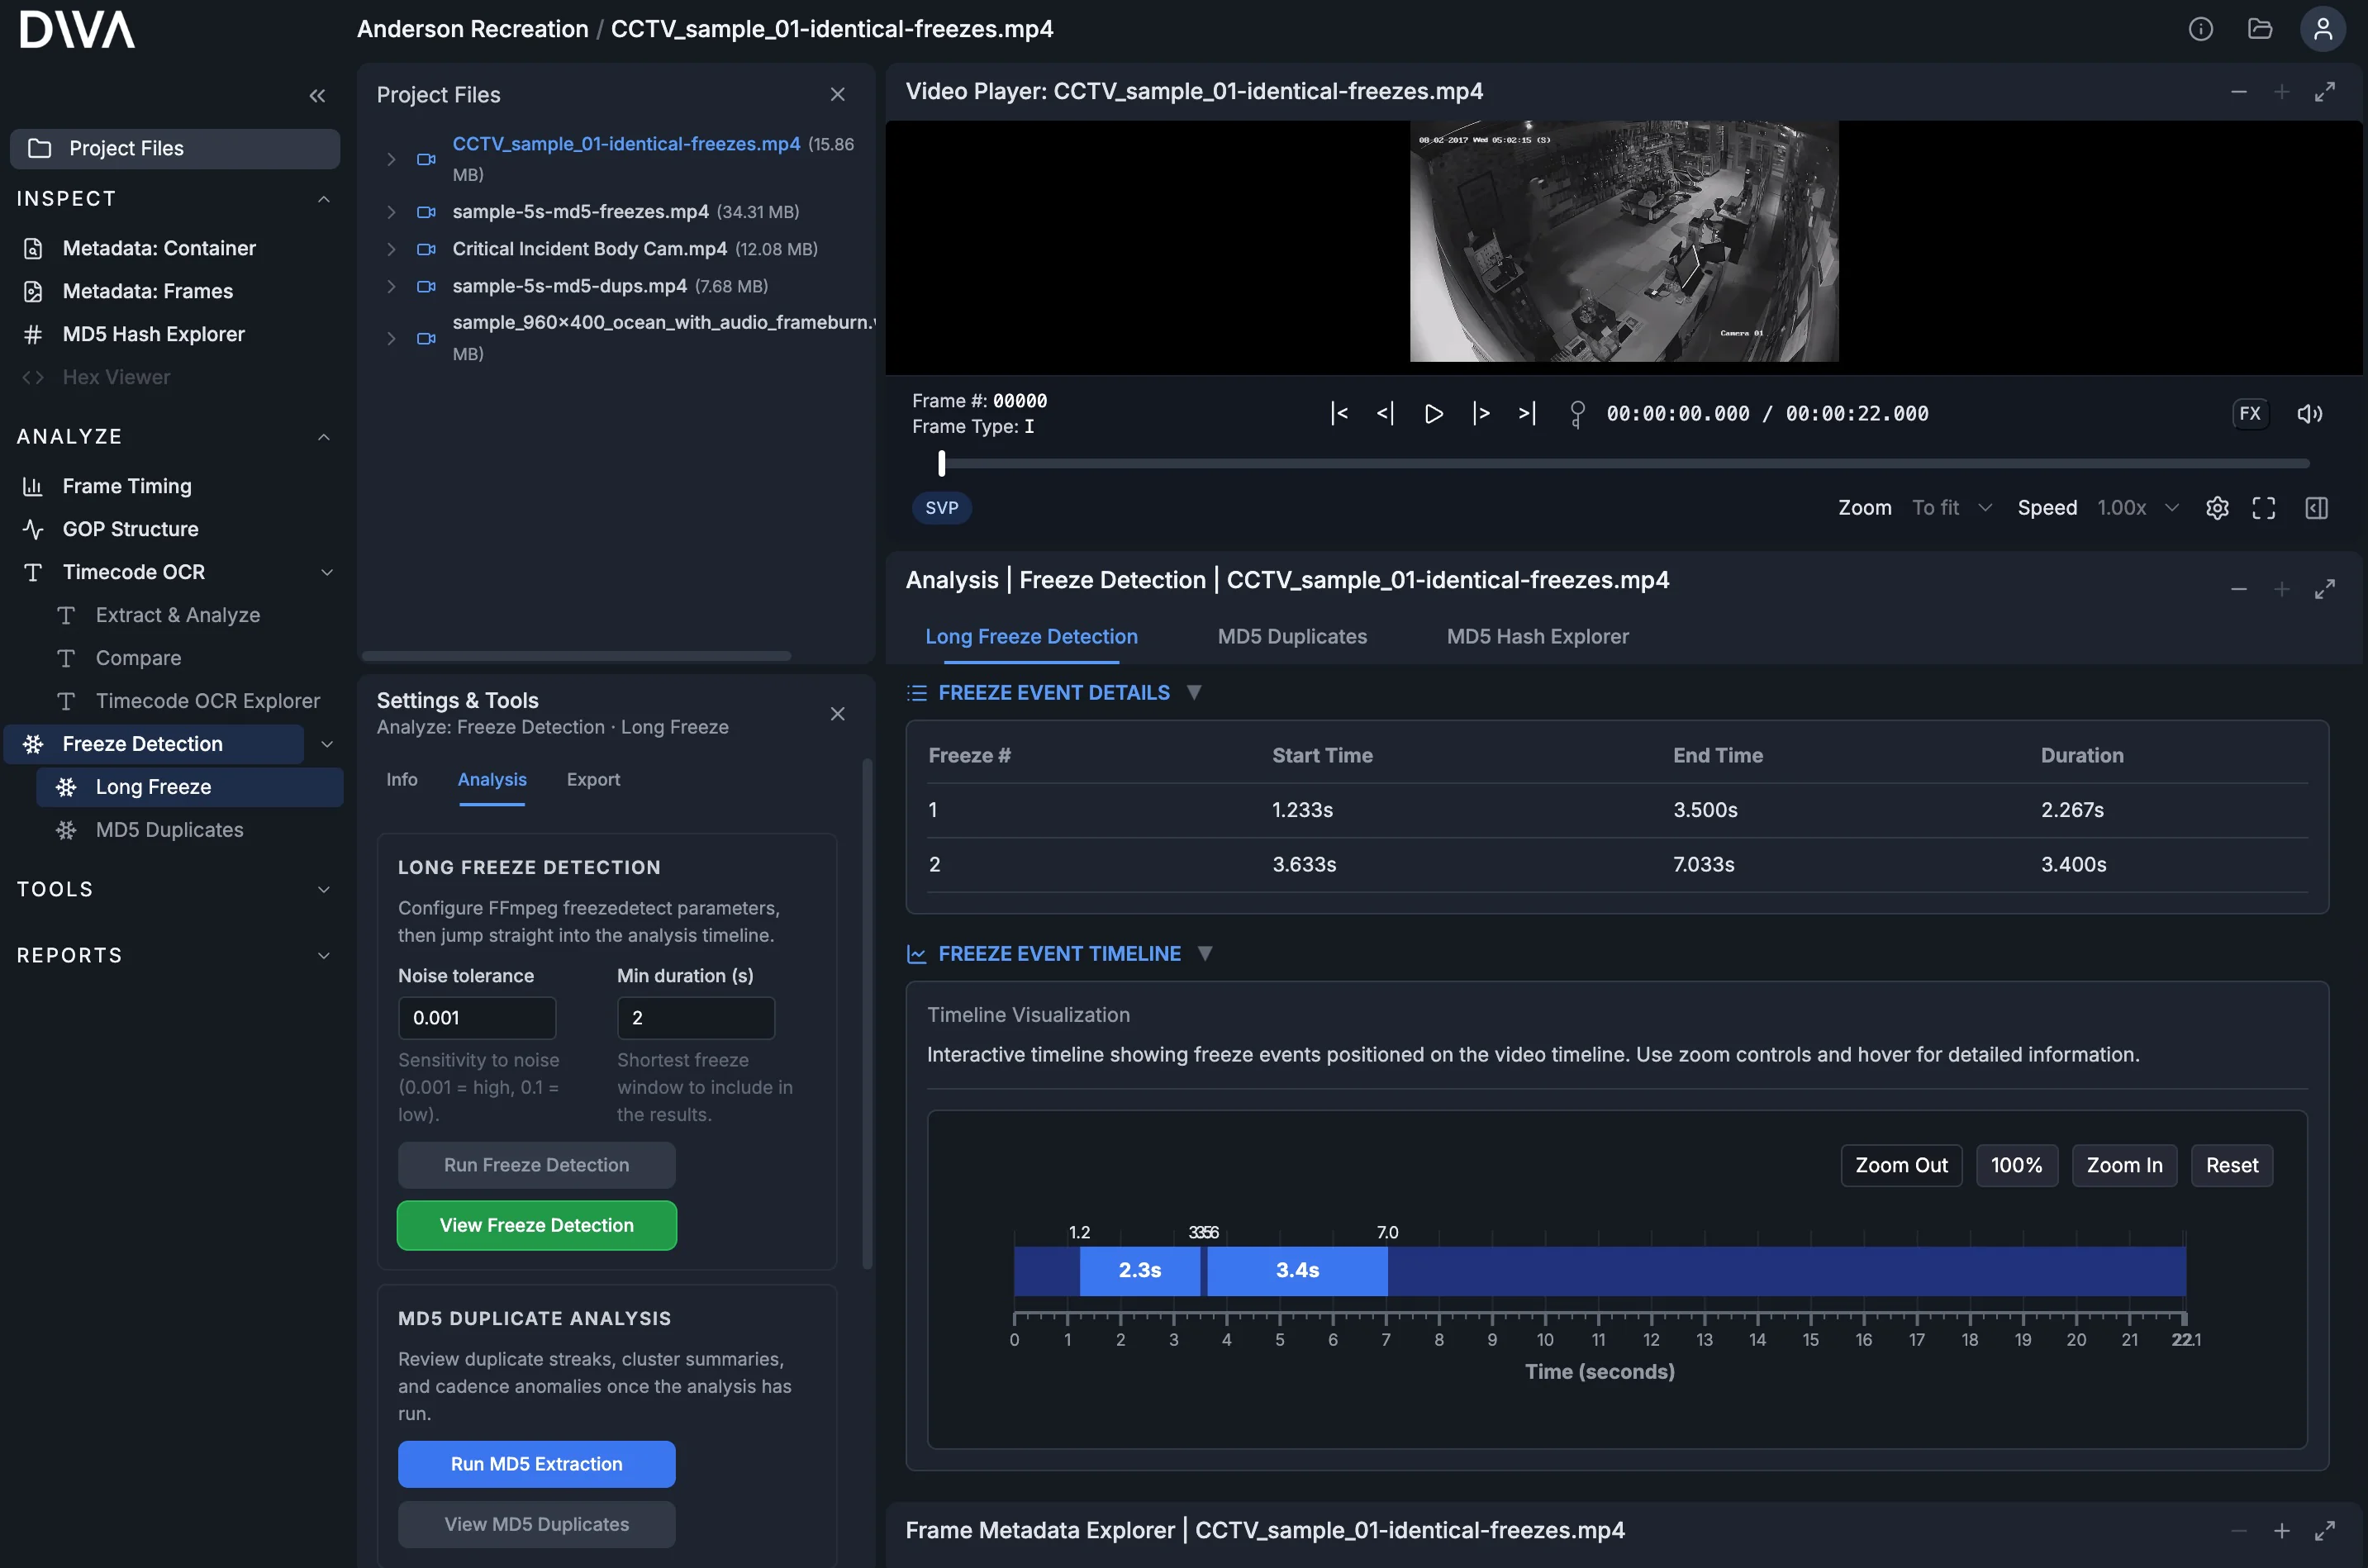Open the playback Speed dropdown
The height and width of the screenshot is (1568, 2368).
(2139, 507)
